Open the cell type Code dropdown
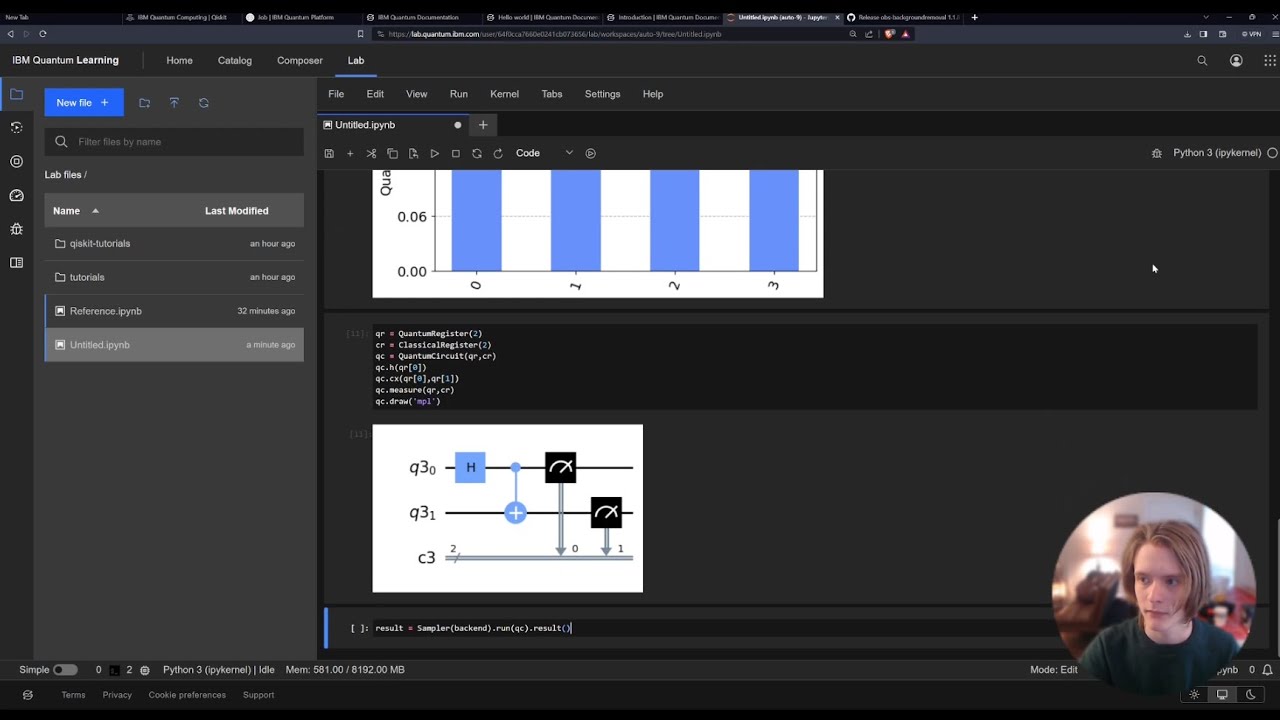This screenshot has width=1280, height=720. (544, 153)
